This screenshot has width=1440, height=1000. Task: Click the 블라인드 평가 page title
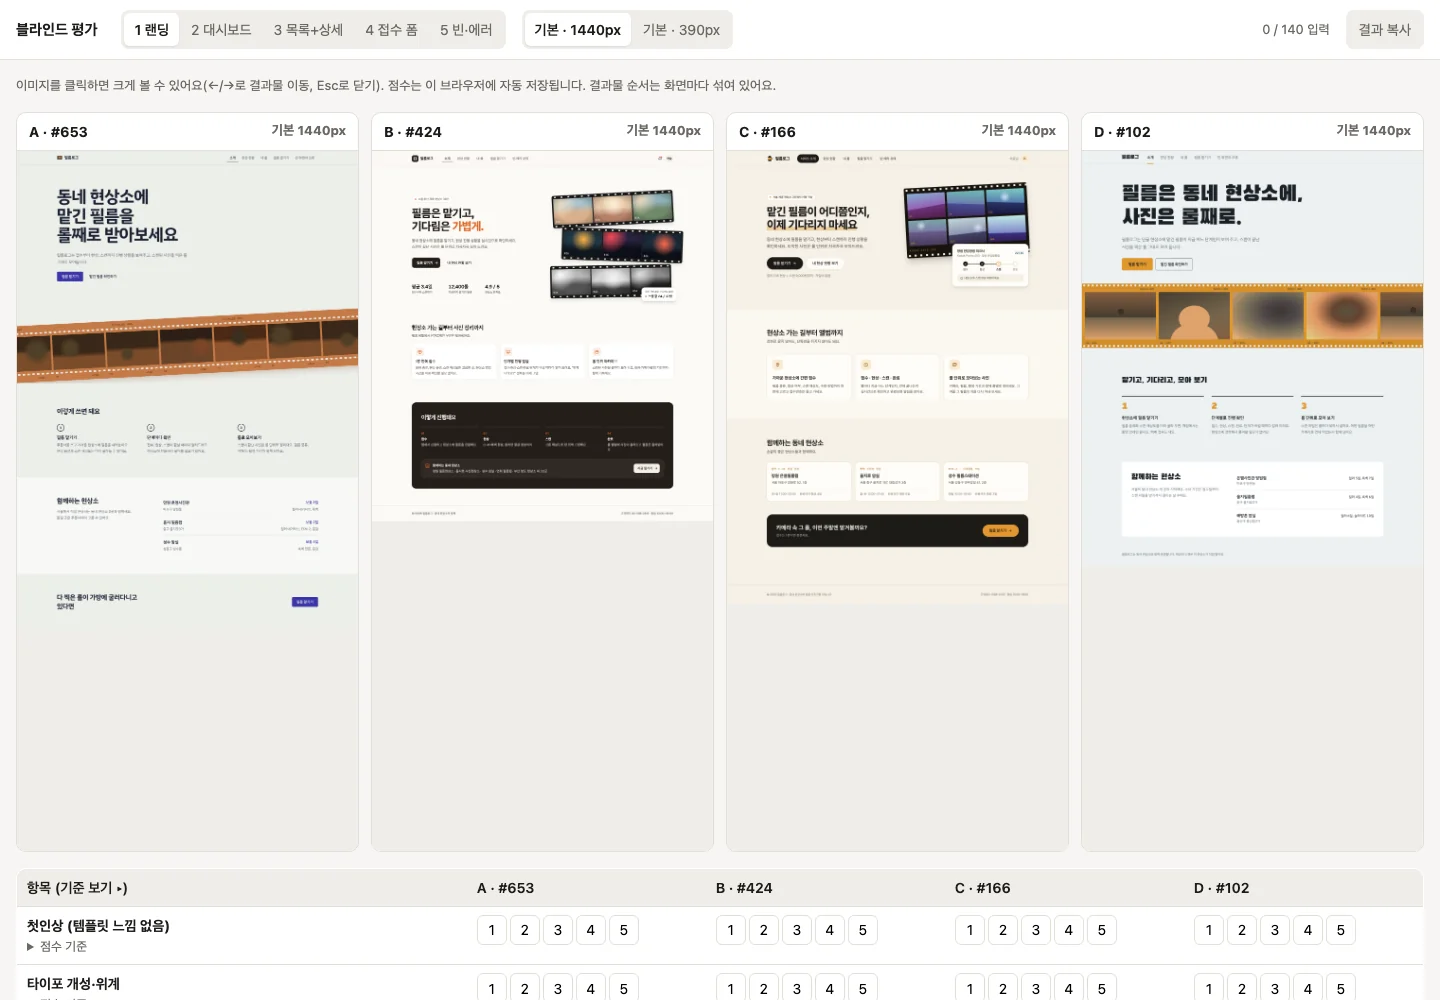[x=57, y=30]
